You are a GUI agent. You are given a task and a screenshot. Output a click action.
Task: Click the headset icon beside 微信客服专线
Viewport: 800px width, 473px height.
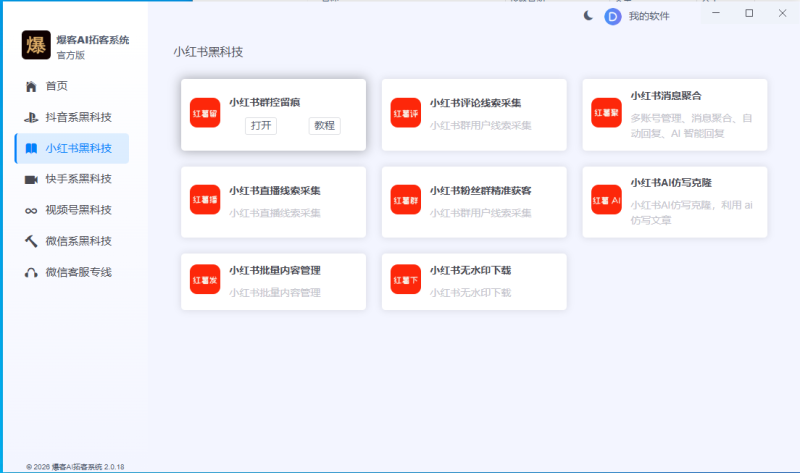(x=31, y=272)
